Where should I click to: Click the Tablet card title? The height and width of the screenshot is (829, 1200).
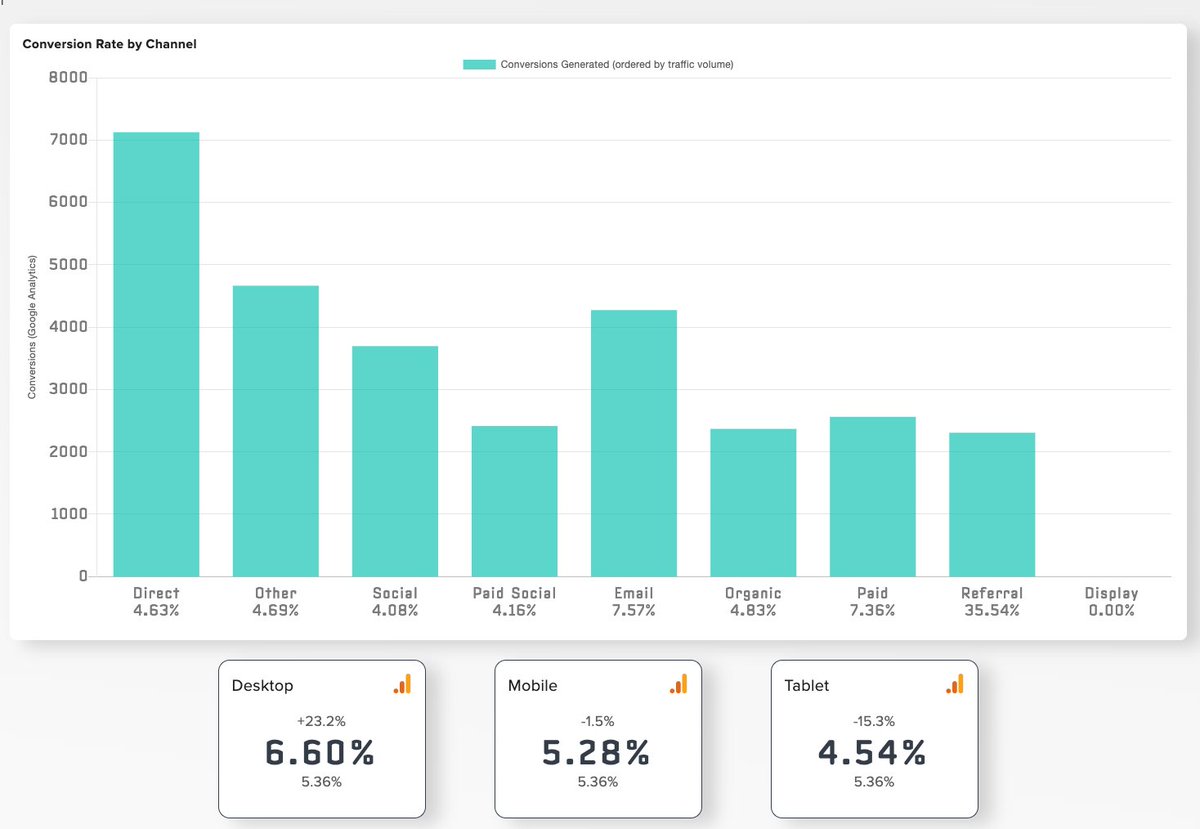(x=807, y=686)
